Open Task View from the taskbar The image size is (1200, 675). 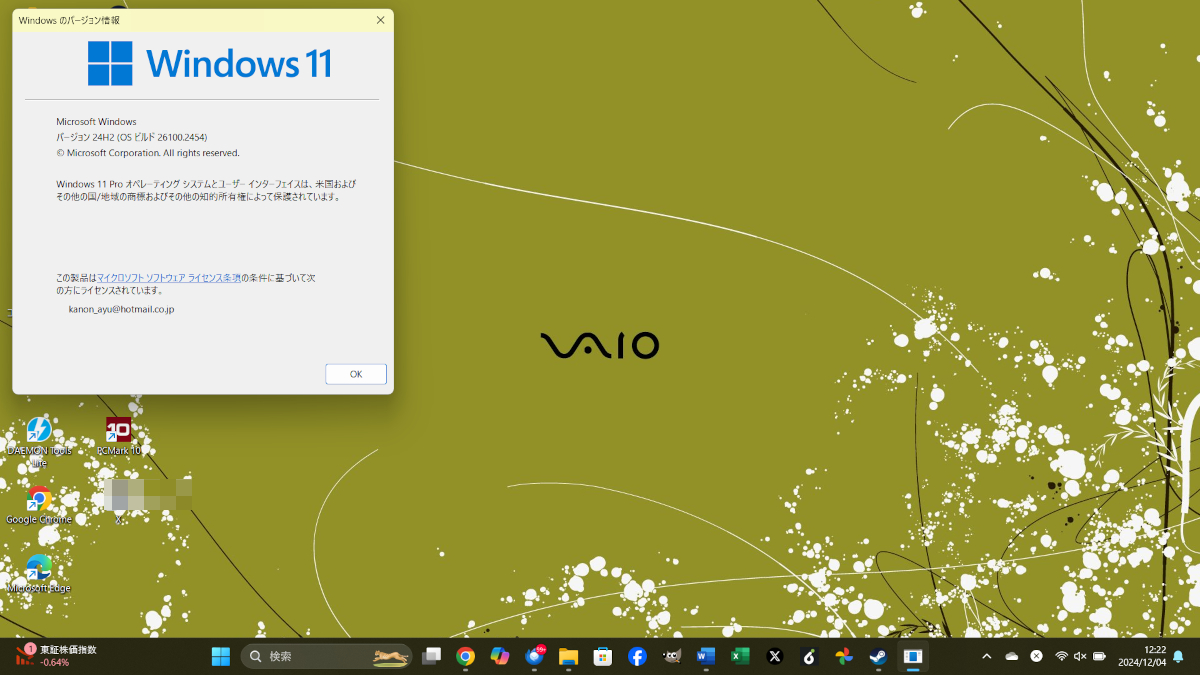431,657
